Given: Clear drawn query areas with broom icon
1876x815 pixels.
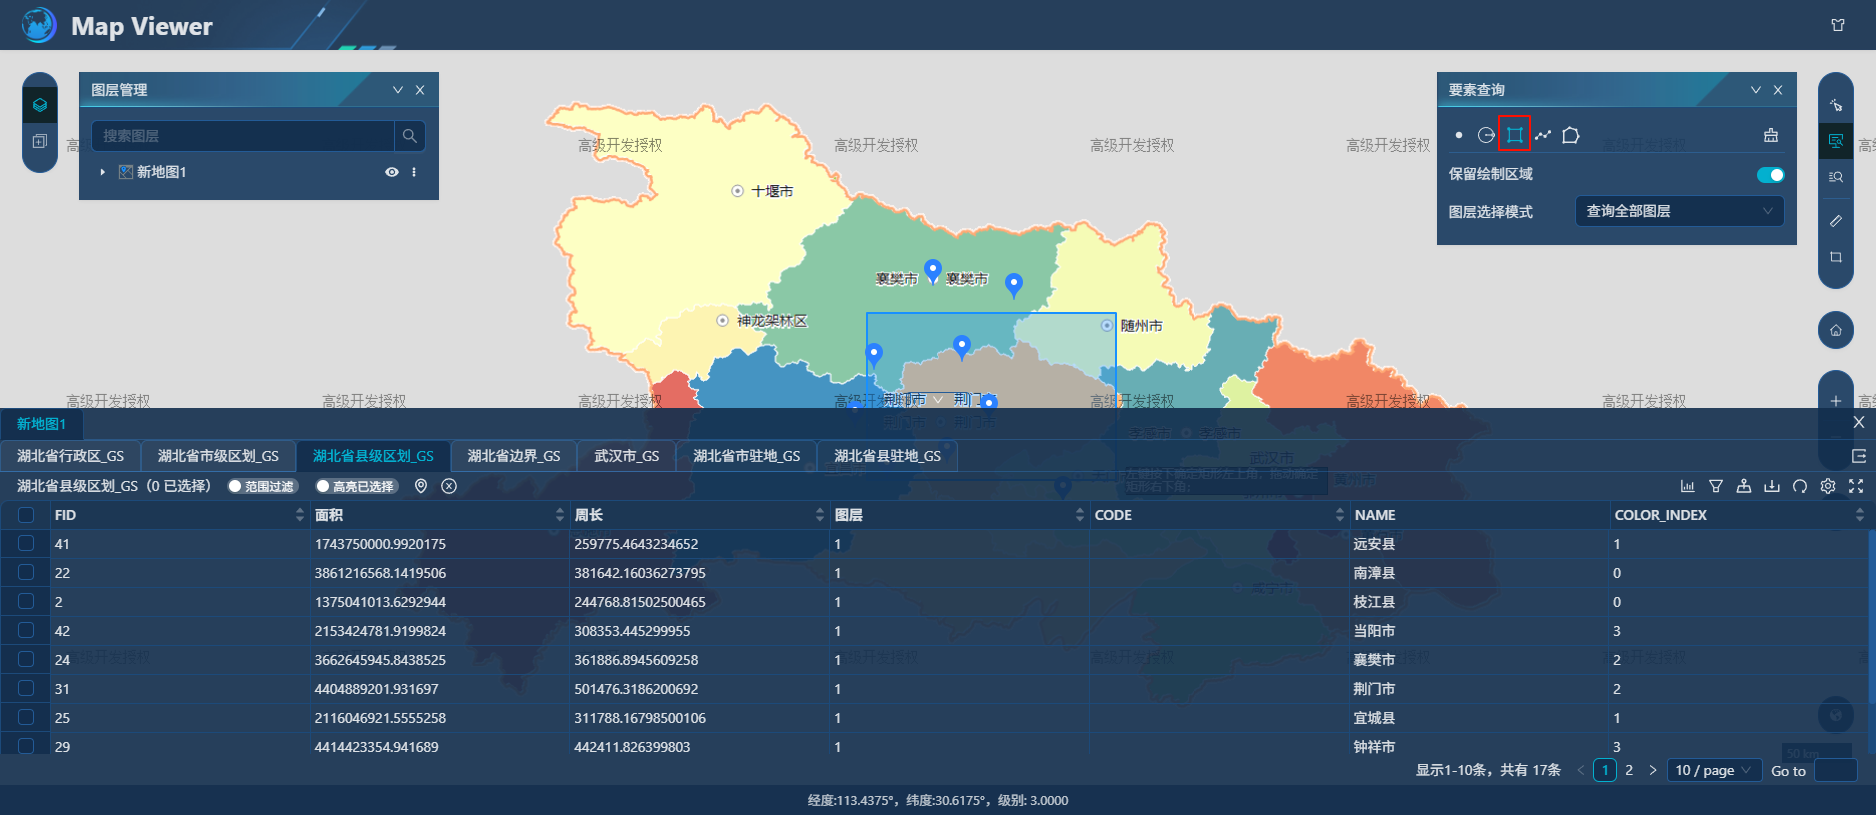Looking at the screenshot, I should click(1771, 135).
